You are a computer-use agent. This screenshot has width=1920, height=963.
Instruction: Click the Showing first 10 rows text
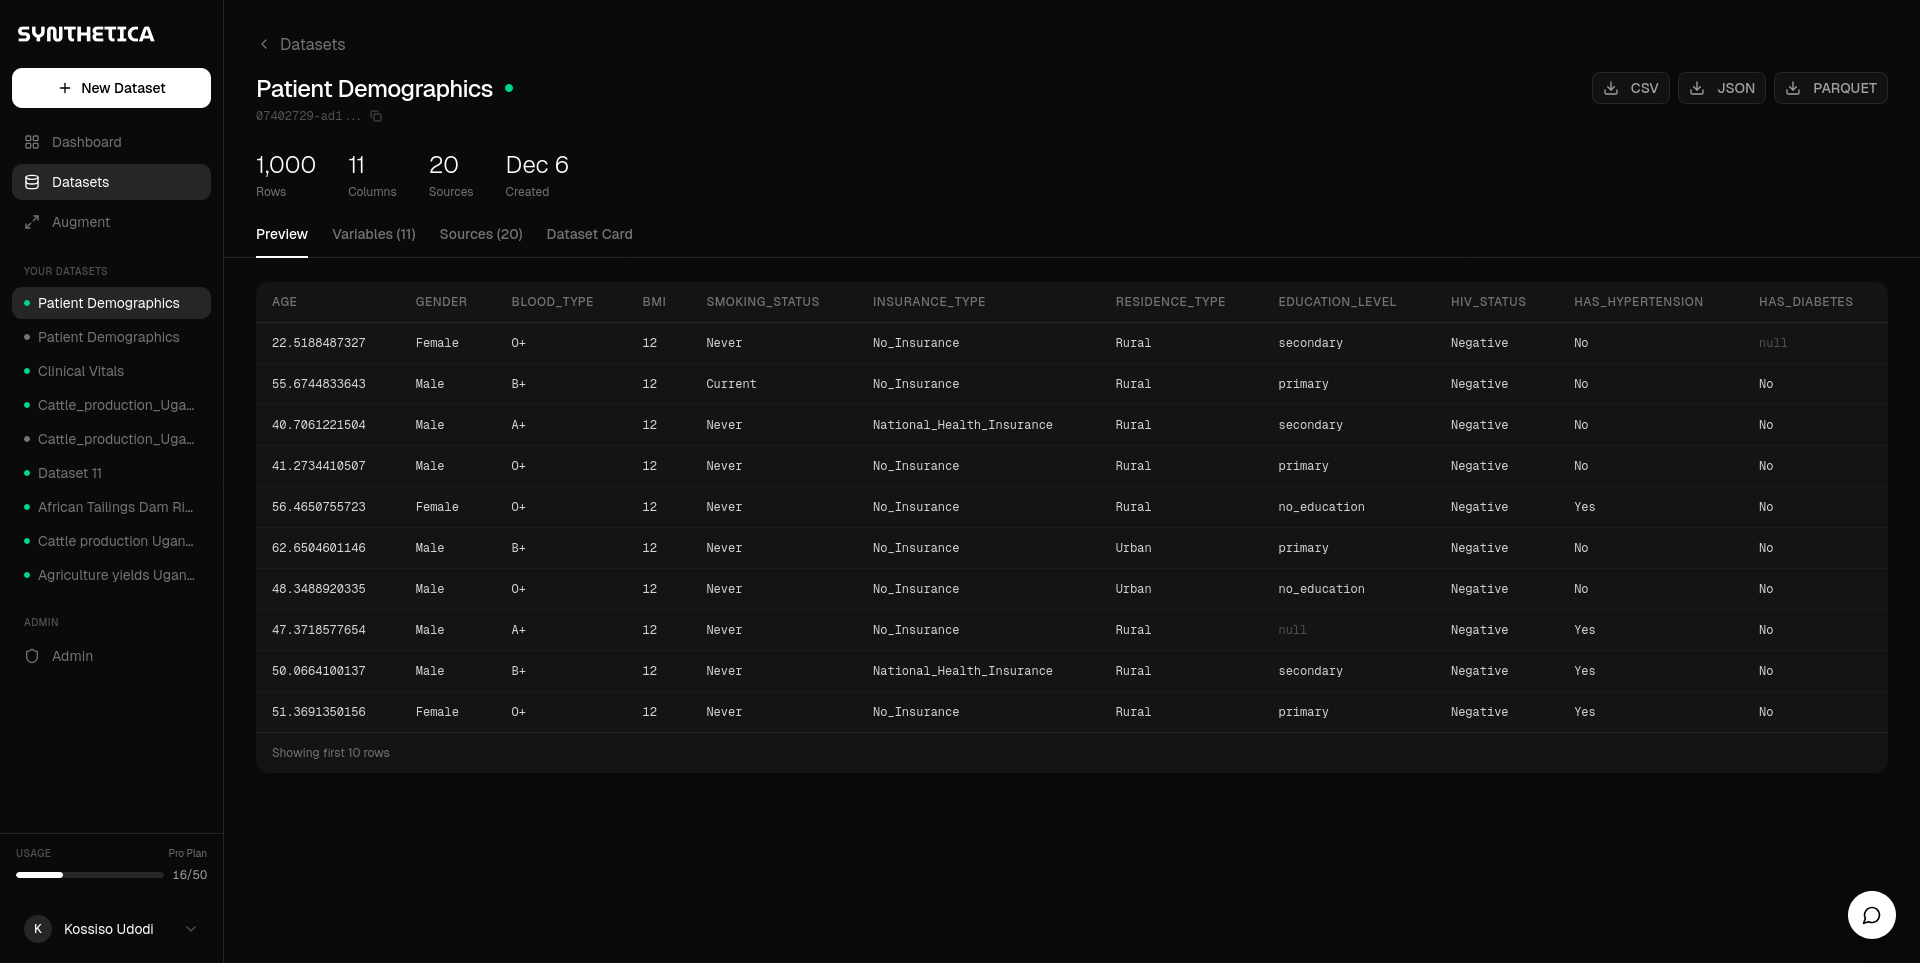coord(331,753)
